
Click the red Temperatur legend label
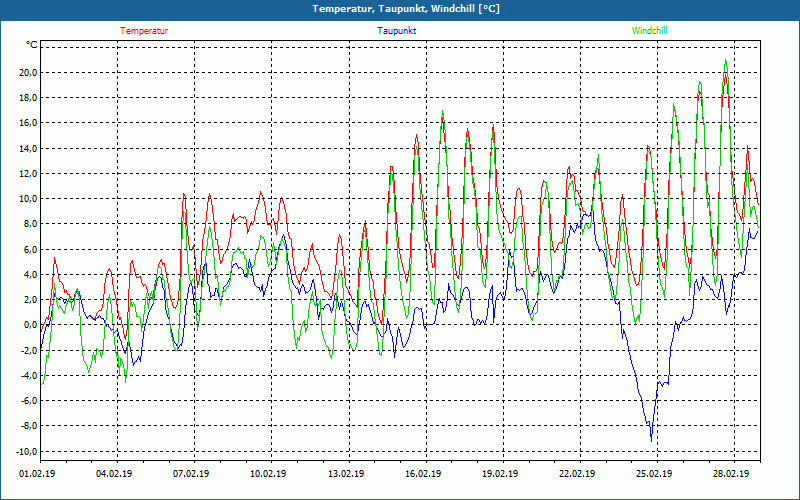[x=144, y=31]
